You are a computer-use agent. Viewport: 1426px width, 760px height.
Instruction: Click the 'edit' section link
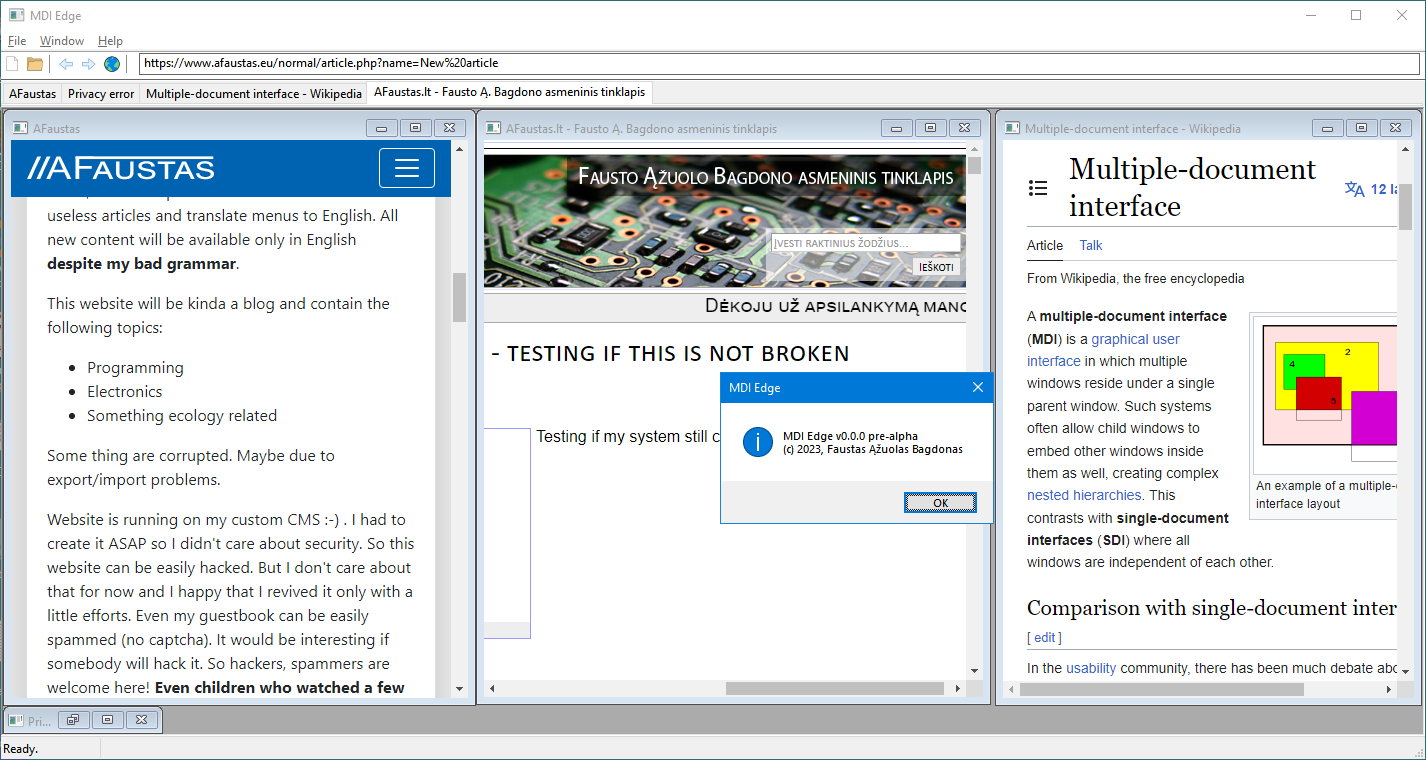(x=1044, y=637)
